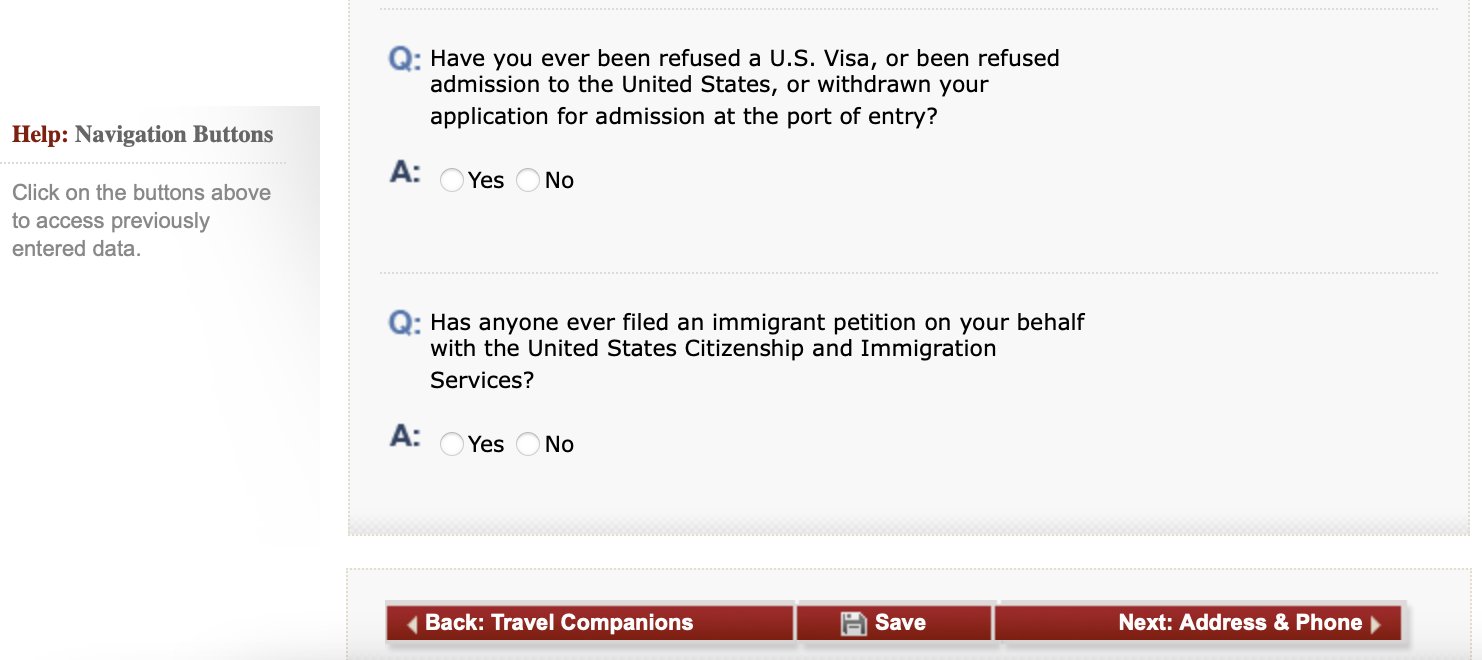
Task: Click the refused U.S. Visa question text
Action: [745, 87]
